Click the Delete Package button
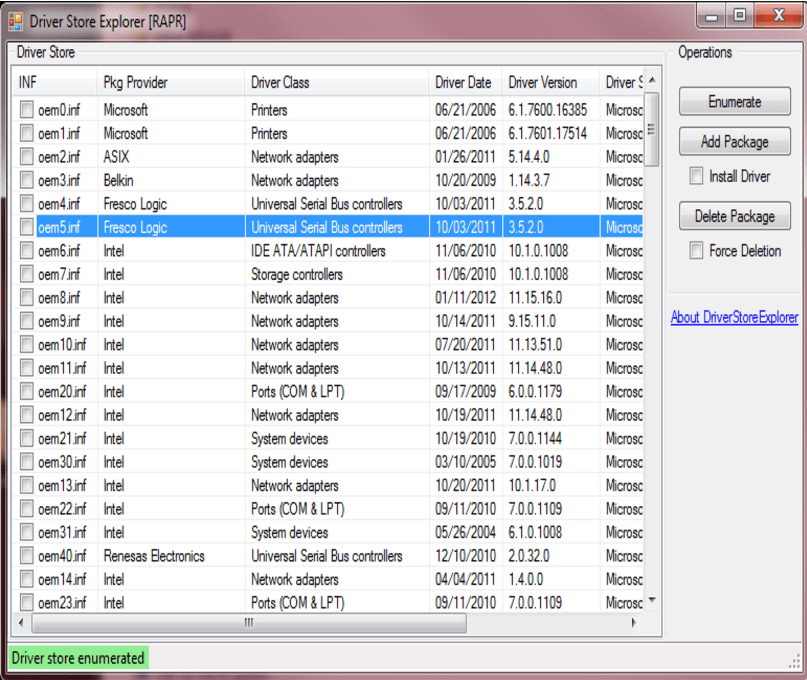Image resolution: width=807 pixels, height=680 pixels. tap(734, 216)
